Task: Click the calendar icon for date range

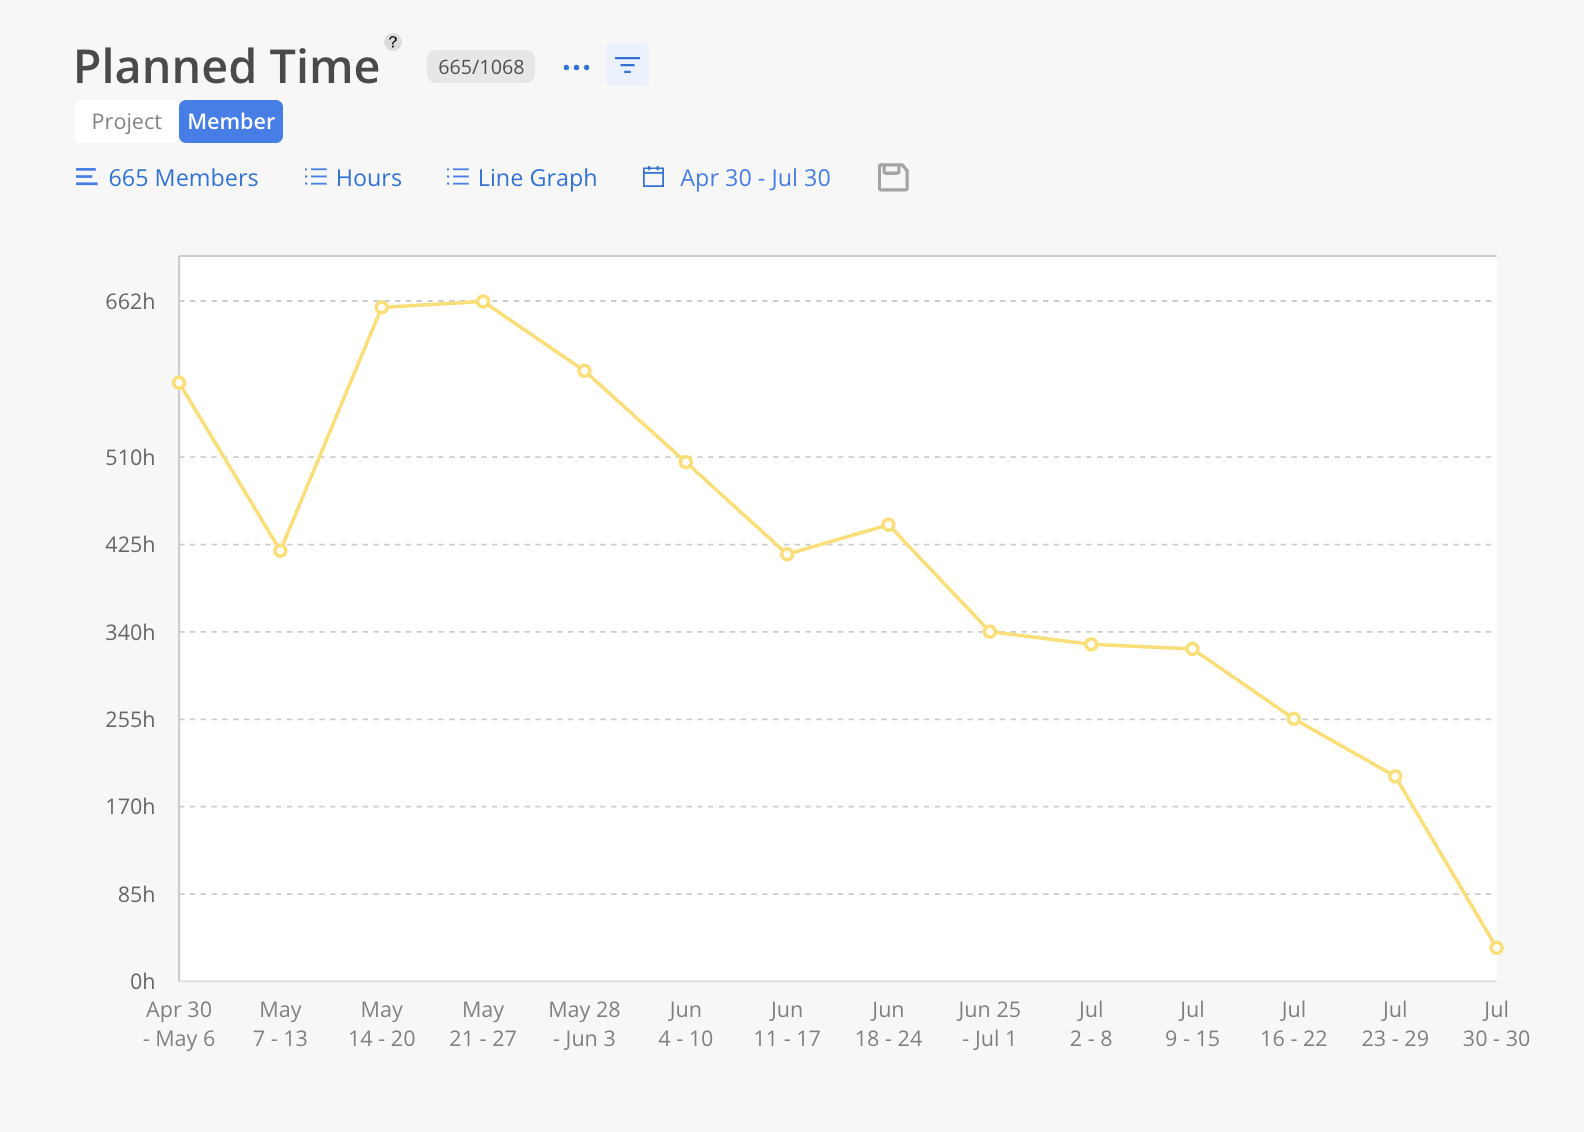Action: [x=653, y=177]
